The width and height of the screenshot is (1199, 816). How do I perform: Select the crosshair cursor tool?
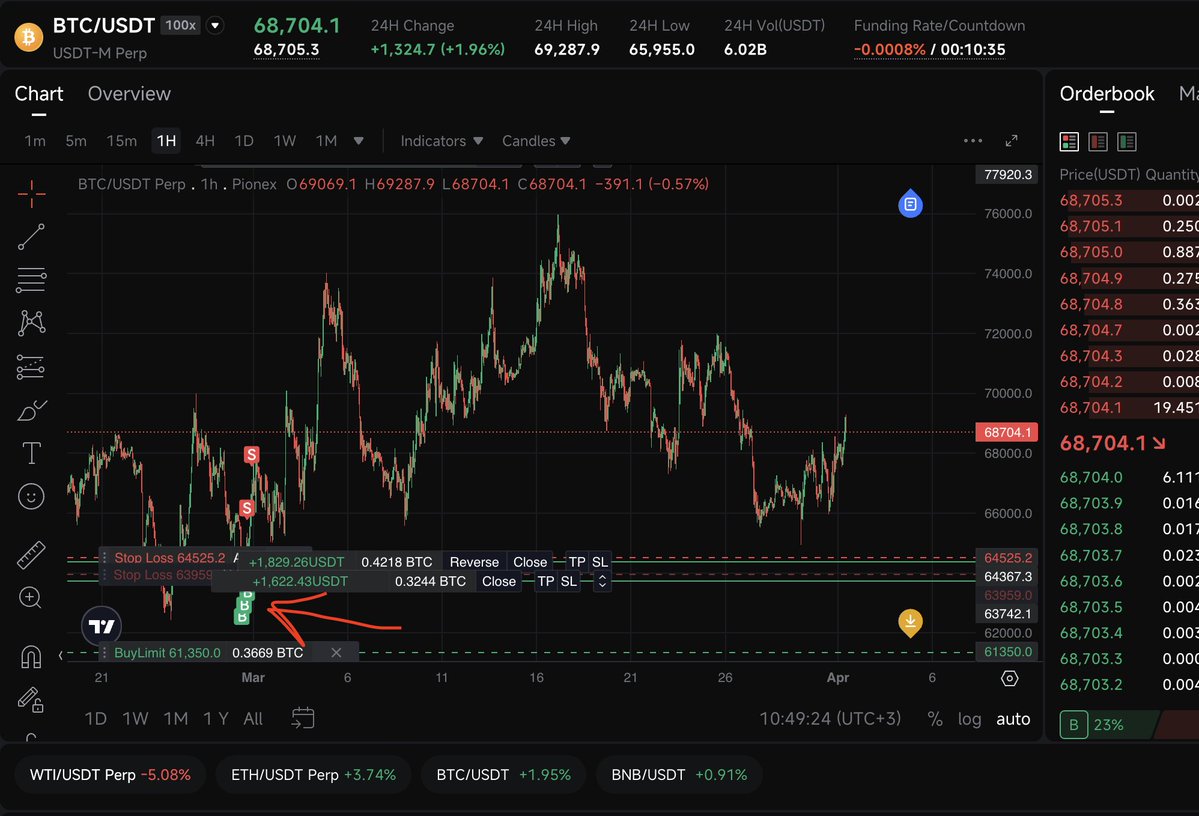point(31,194)
